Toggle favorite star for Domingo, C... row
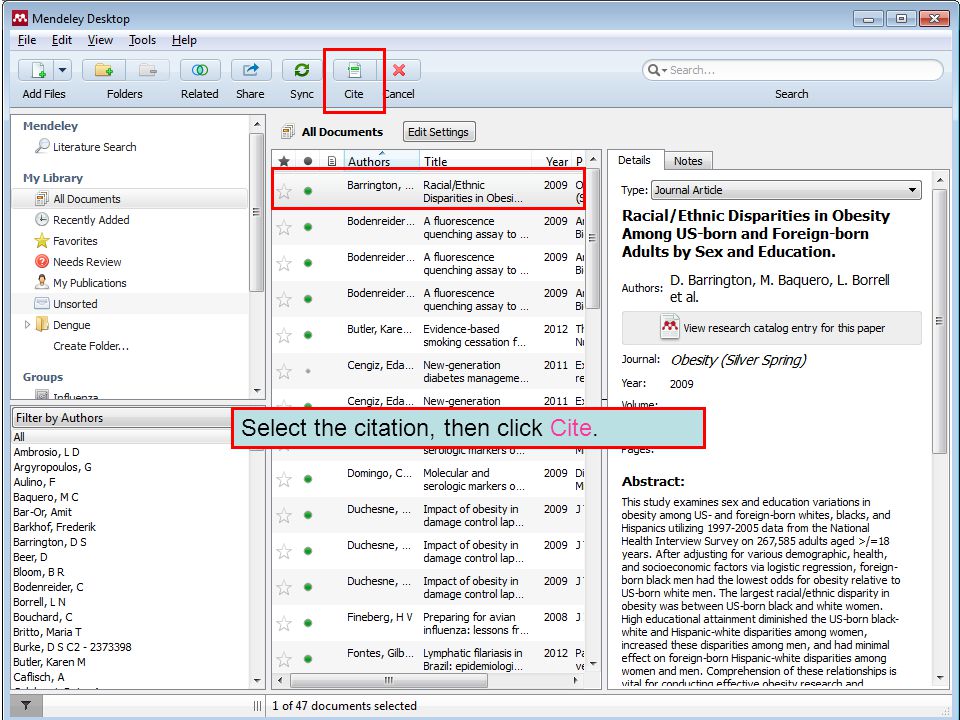Screen dimensions: 960x720 [x=284, y=479]
